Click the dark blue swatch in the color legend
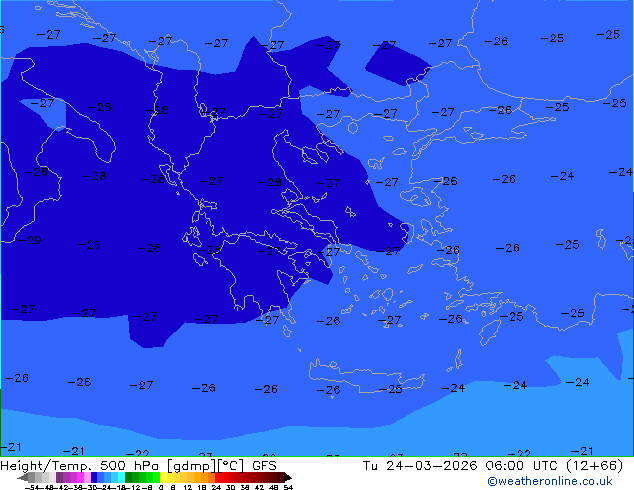Screen dimensions: 634x490 pyautogui.click(x=94, y=477)
